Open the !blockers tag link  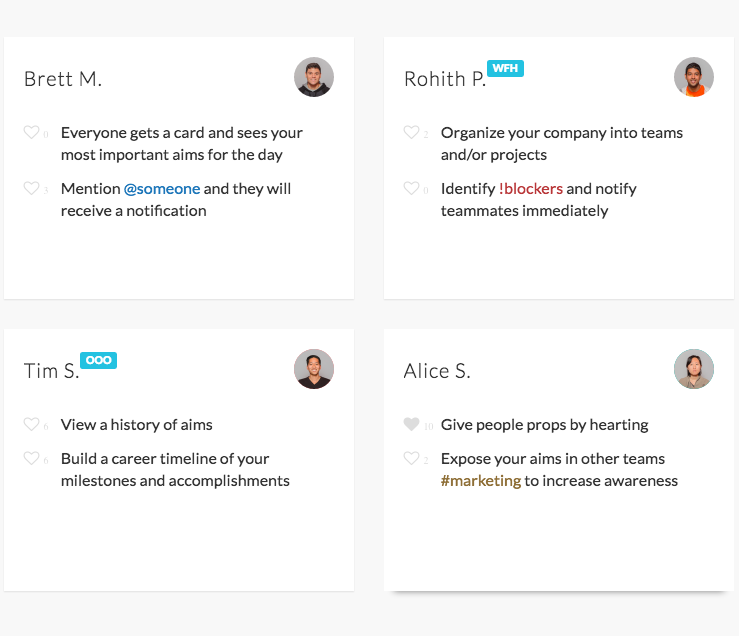(x=531, y=188)
